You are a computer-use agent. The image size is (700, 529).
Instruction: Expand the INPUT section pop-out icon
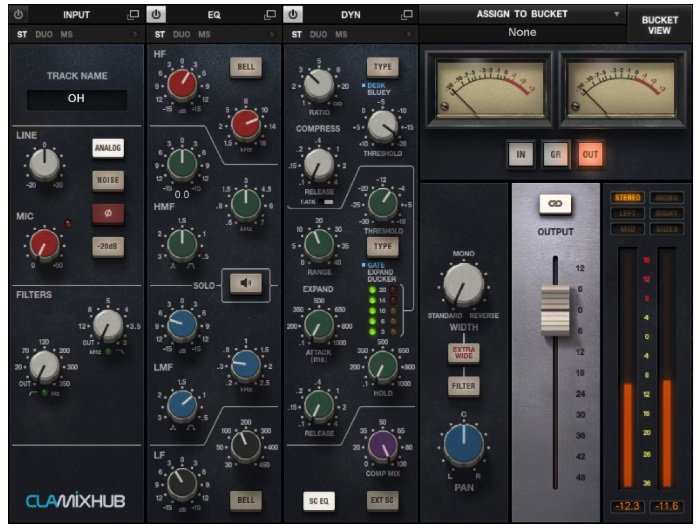coord(134,15)
